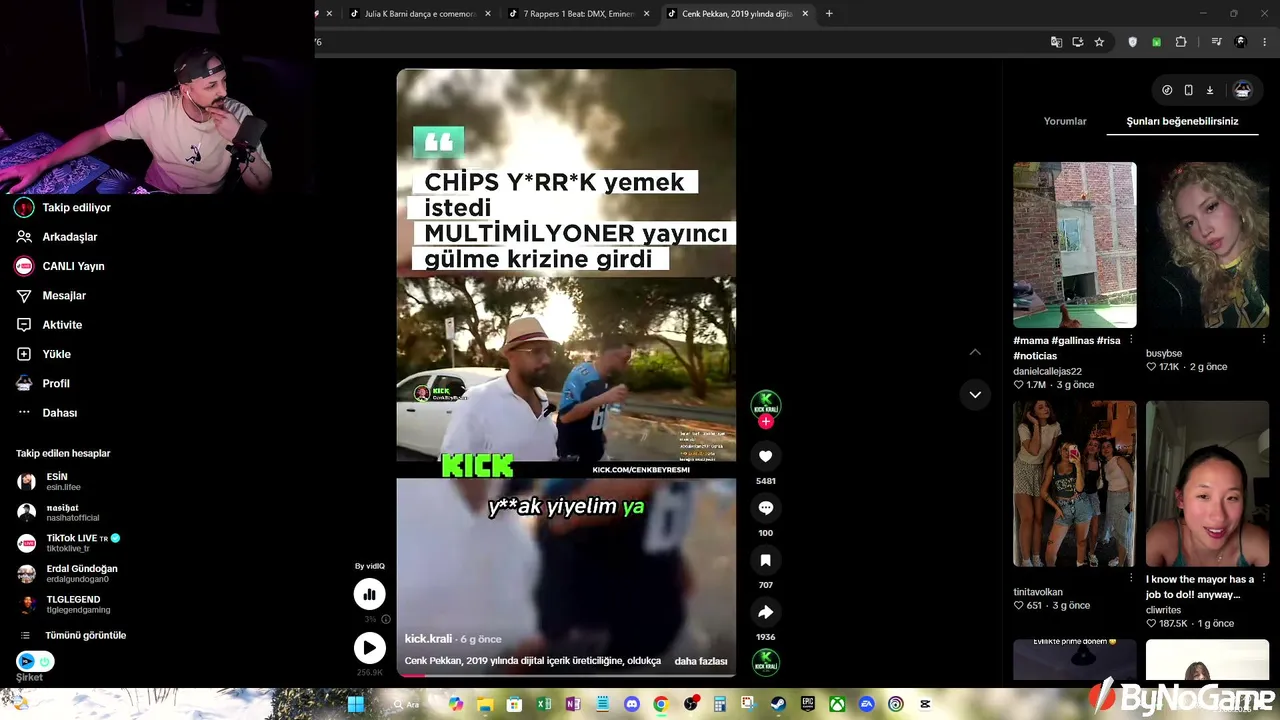
Task: Share the video with the arrow icon
Action: pyautogui.click(x=766, y=612)
